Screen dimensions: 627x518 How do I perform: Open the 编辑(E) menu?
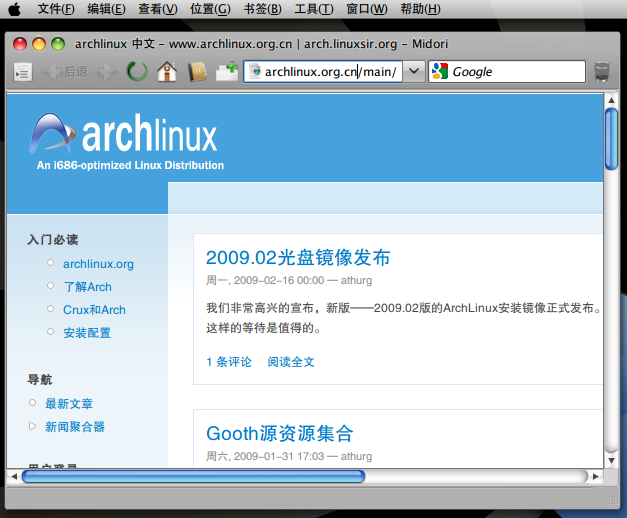106,9
